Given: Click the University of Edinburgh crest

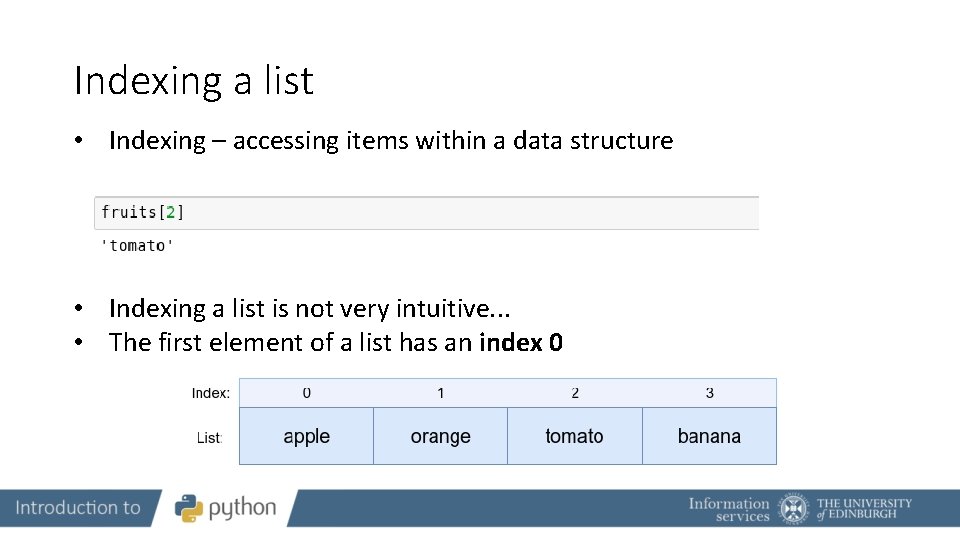Looking at the screenshot, I should (794, 509).
